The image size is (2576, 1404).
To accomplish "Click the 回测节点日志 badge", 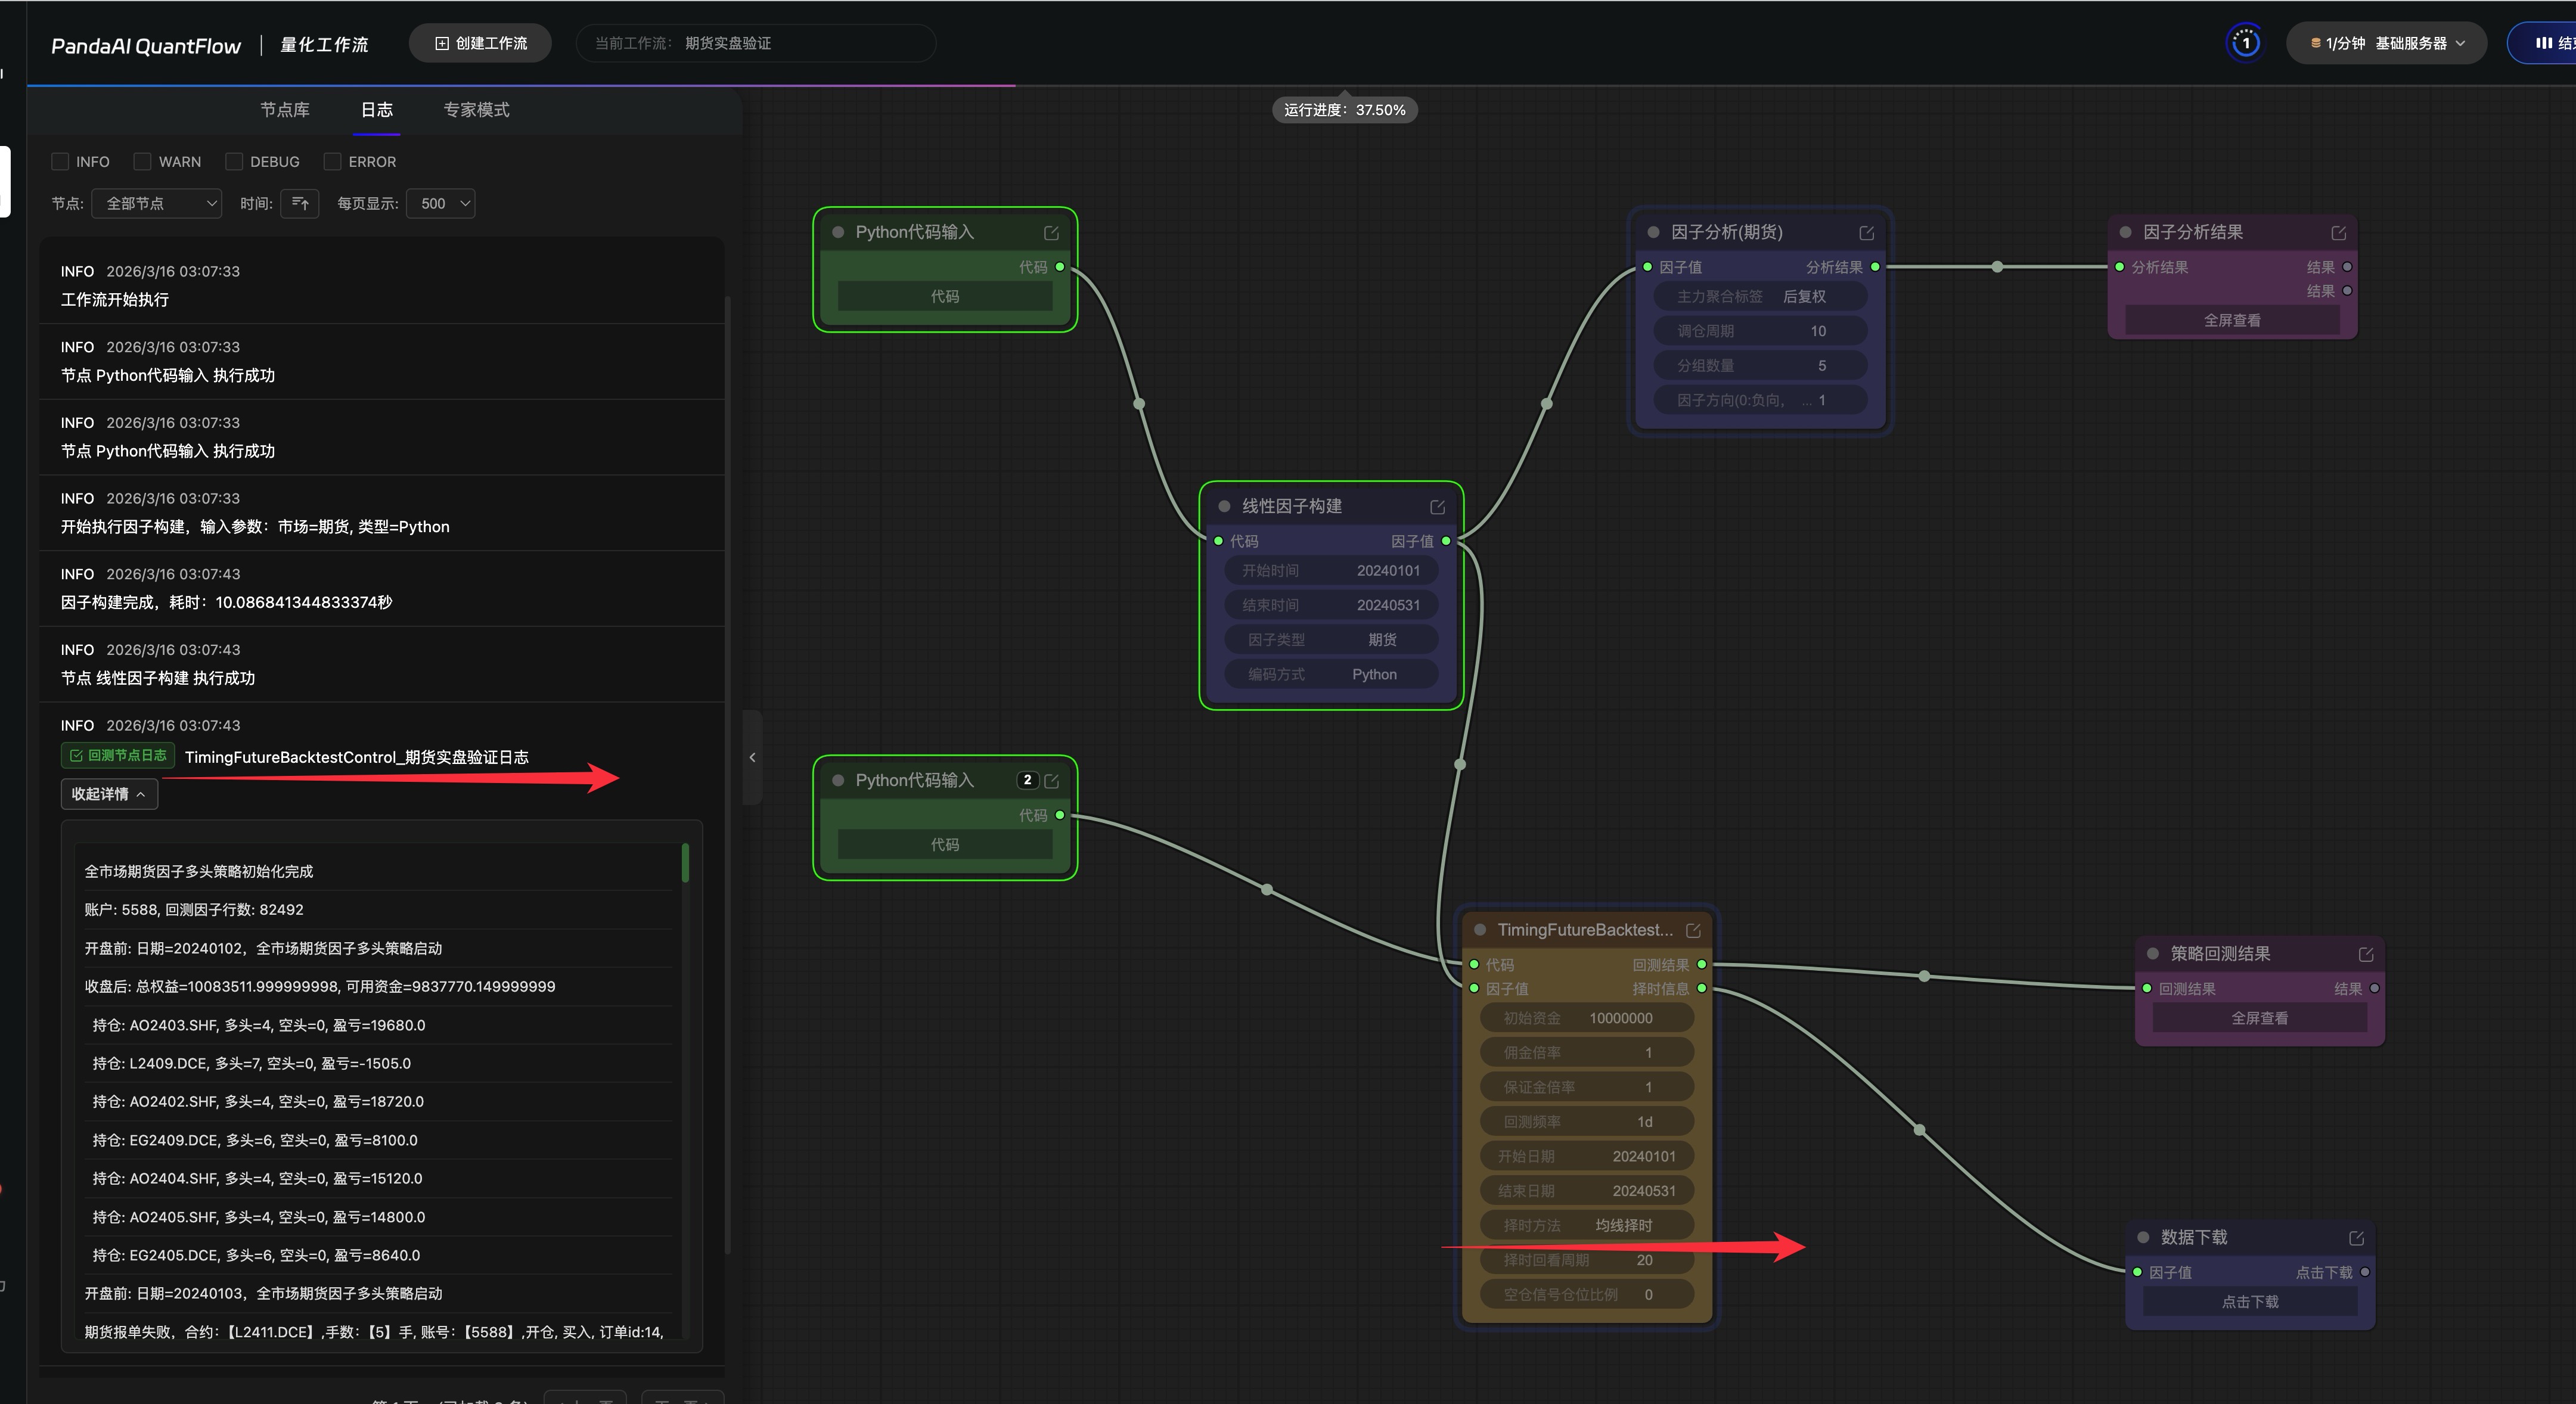I will pos(118,756).
